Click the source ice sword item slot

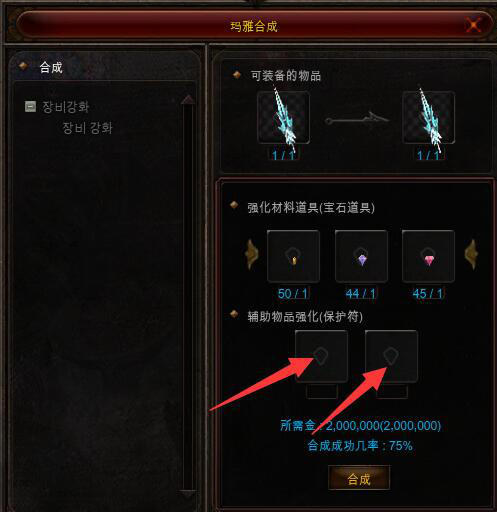(x=283, y=117)
